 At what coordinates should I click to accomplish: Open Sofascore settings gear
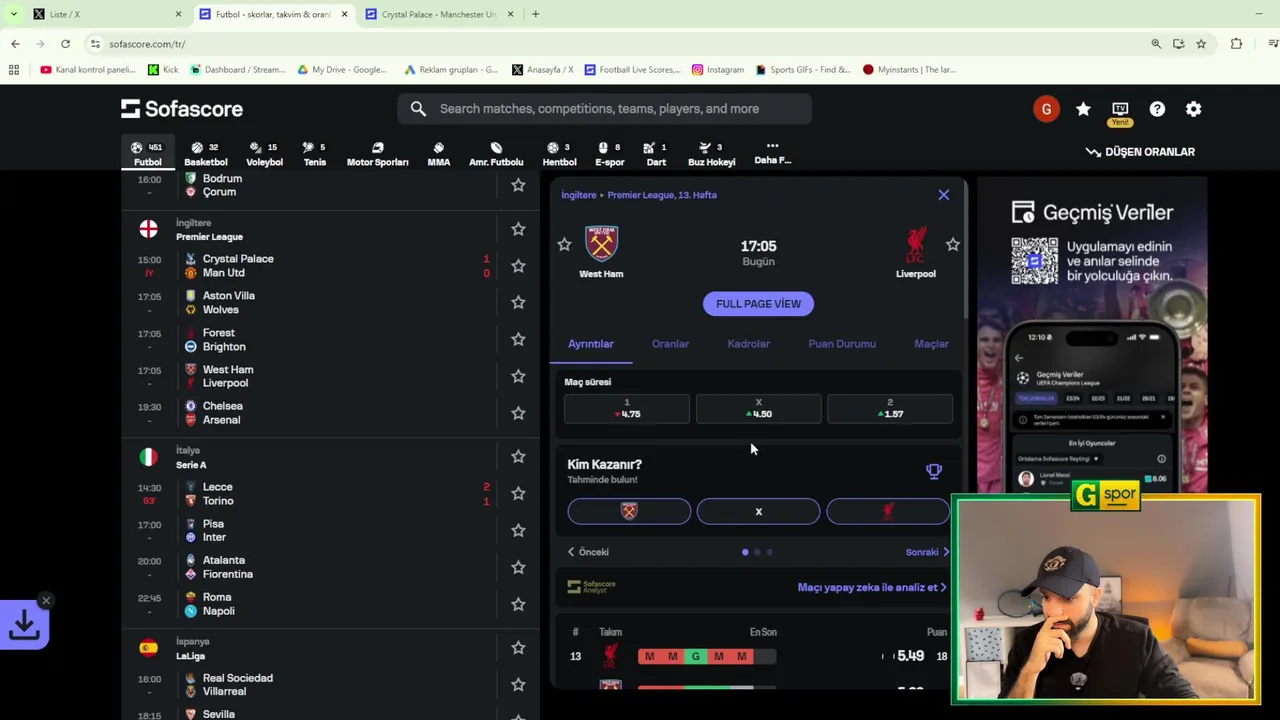(1193, 109)
